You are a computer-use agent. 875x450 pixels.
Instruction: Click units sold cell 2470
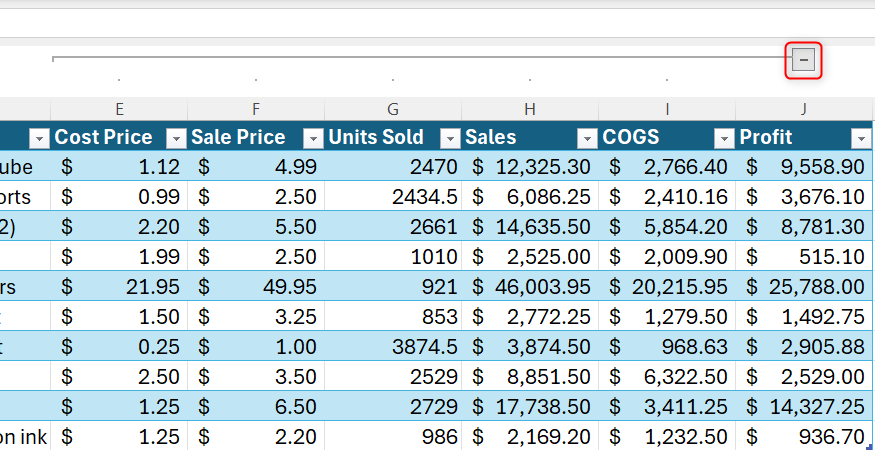(393, 166)
